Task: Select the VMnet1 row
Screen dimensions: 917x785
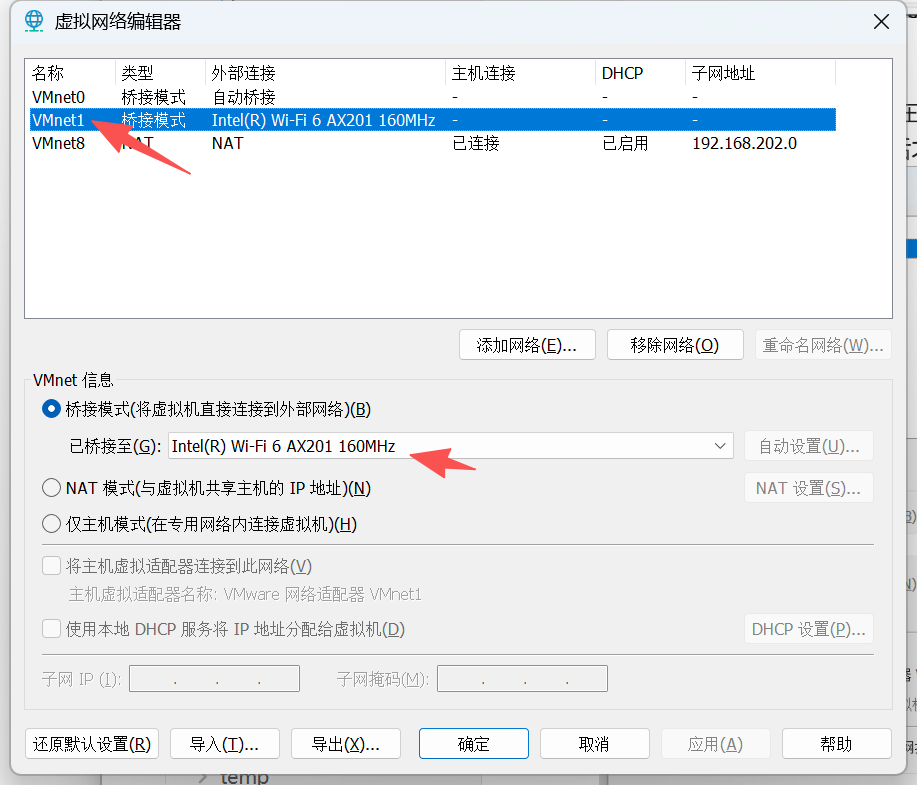Action: point(433,120)
